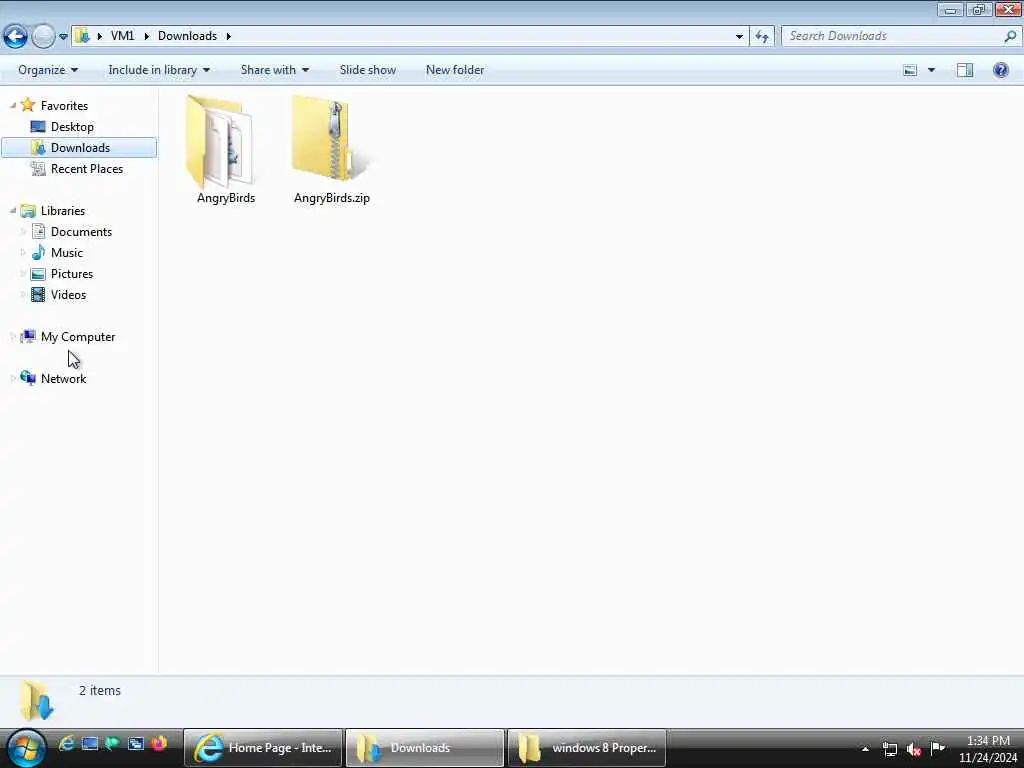Expand the Network node
1024x768 pixels.
[12, 379]
